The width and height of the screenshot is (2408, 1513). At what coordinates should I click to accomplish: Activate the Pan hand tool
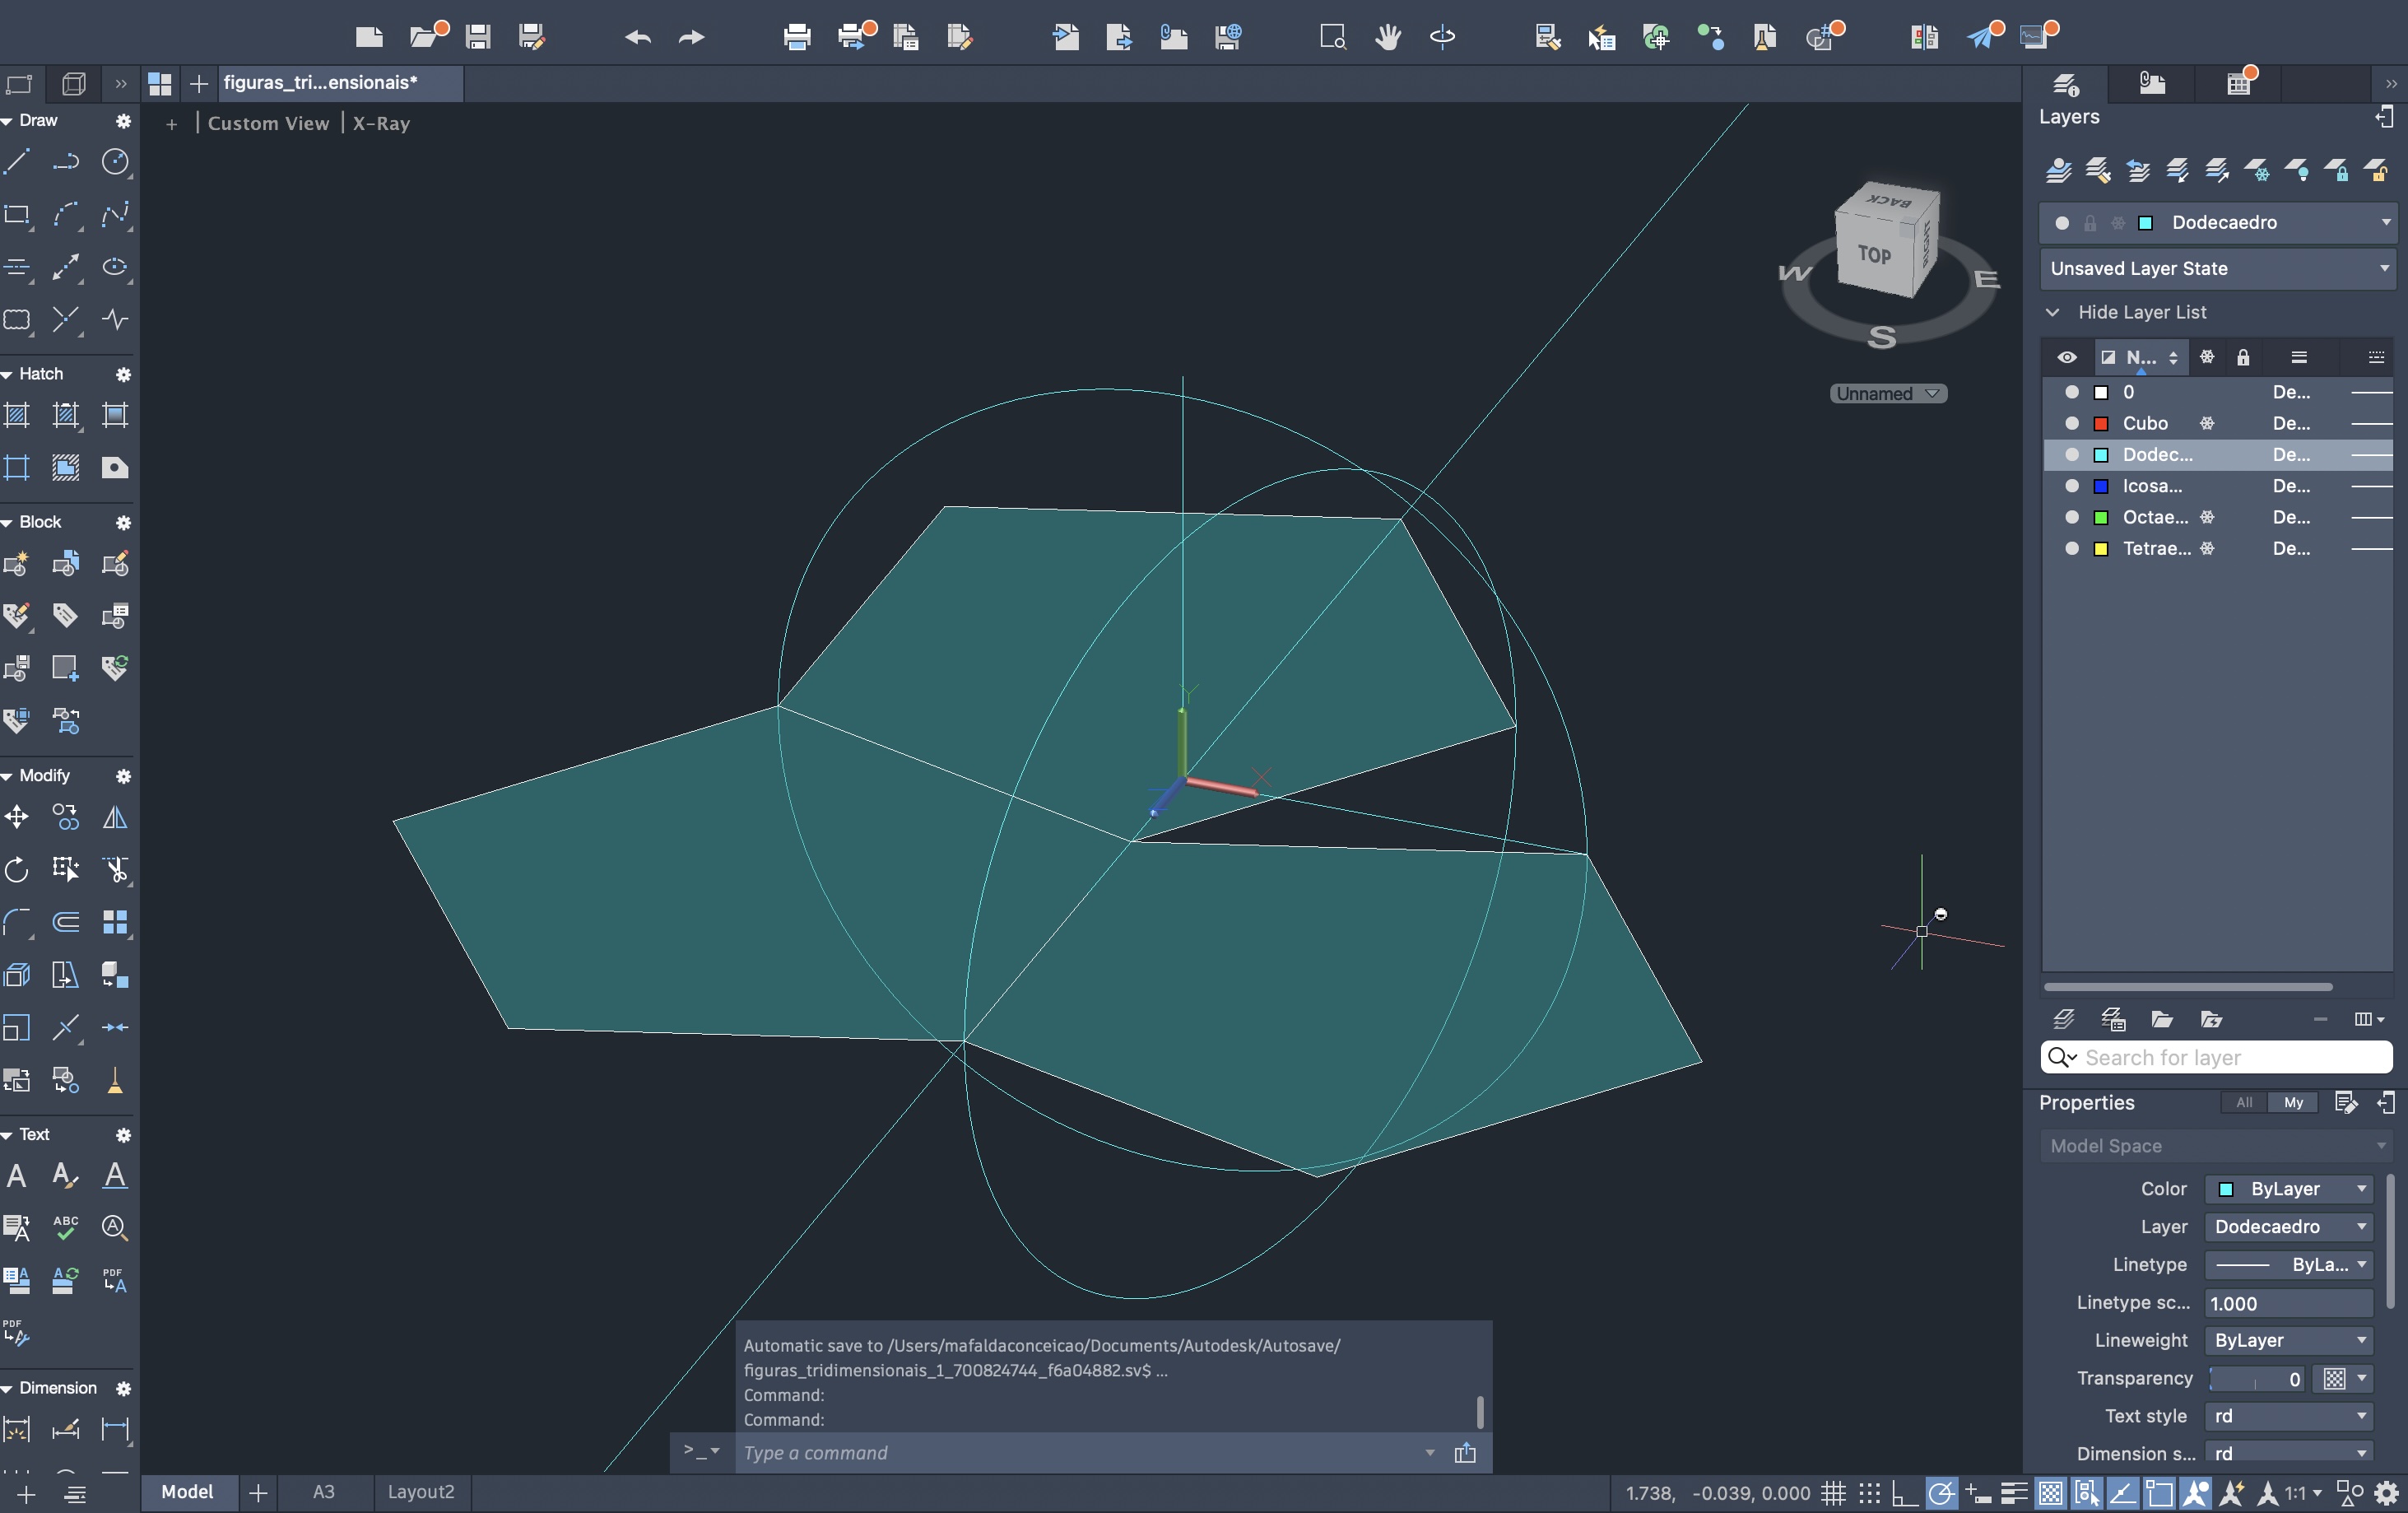1387,38
